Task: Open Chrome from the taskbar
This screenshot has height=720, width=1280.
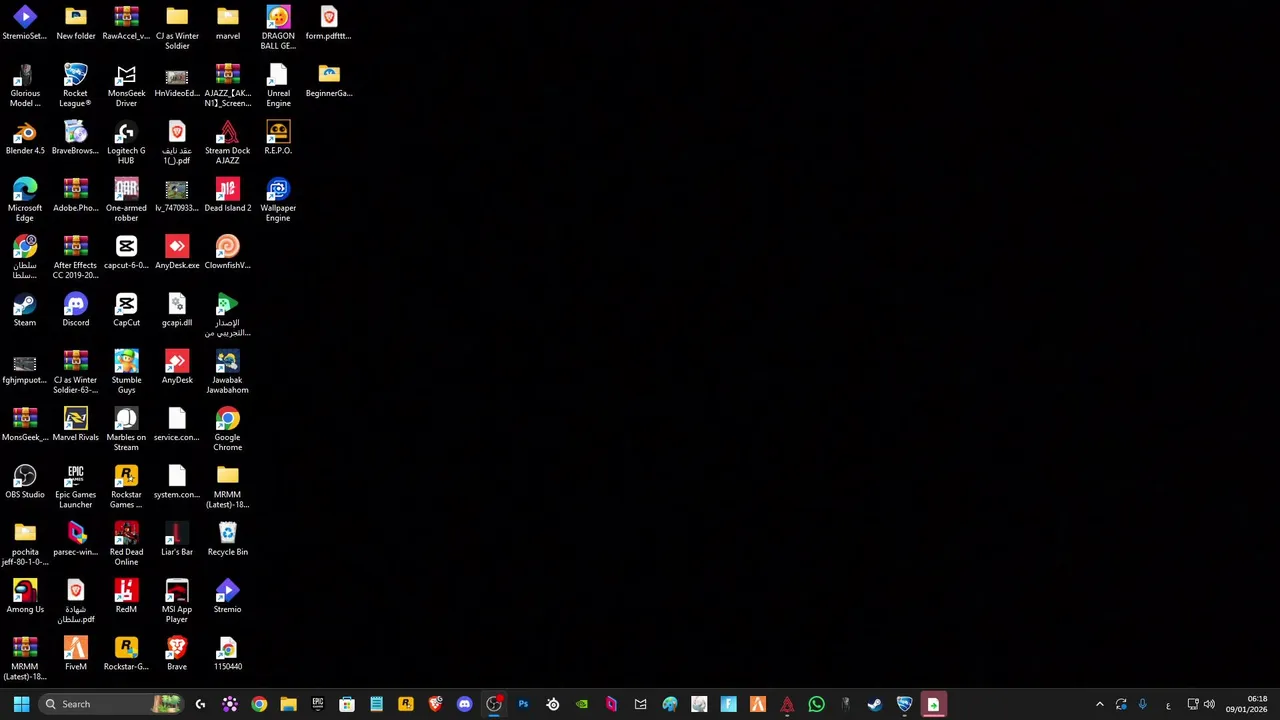Action: pyautogui.click(x=259, y=704)
